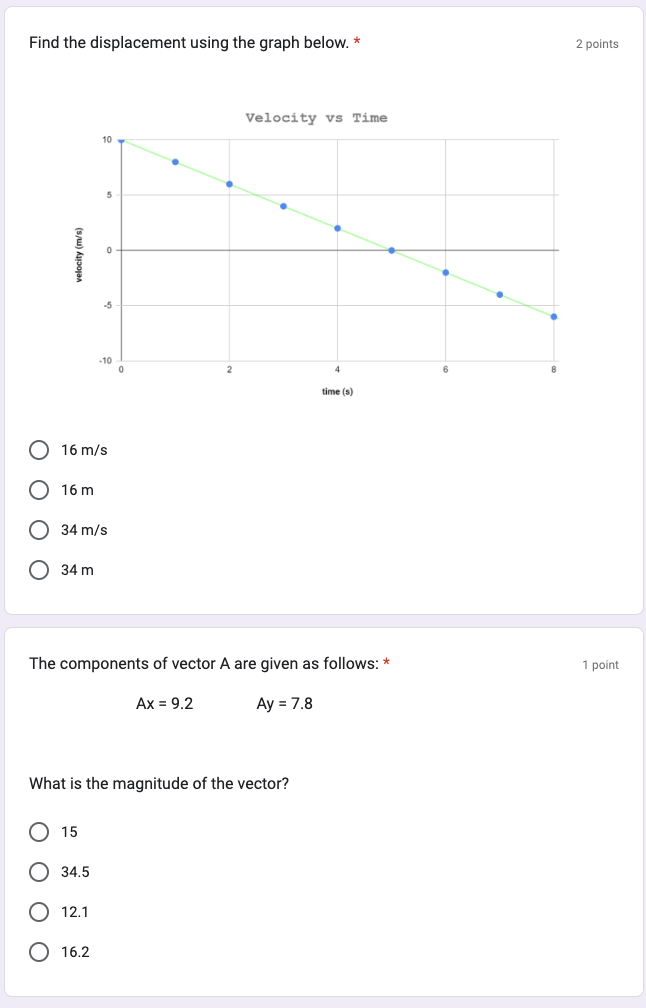646x1008 pixels.
Task: Select the 16 m answer option
Action: pos(39,489)
